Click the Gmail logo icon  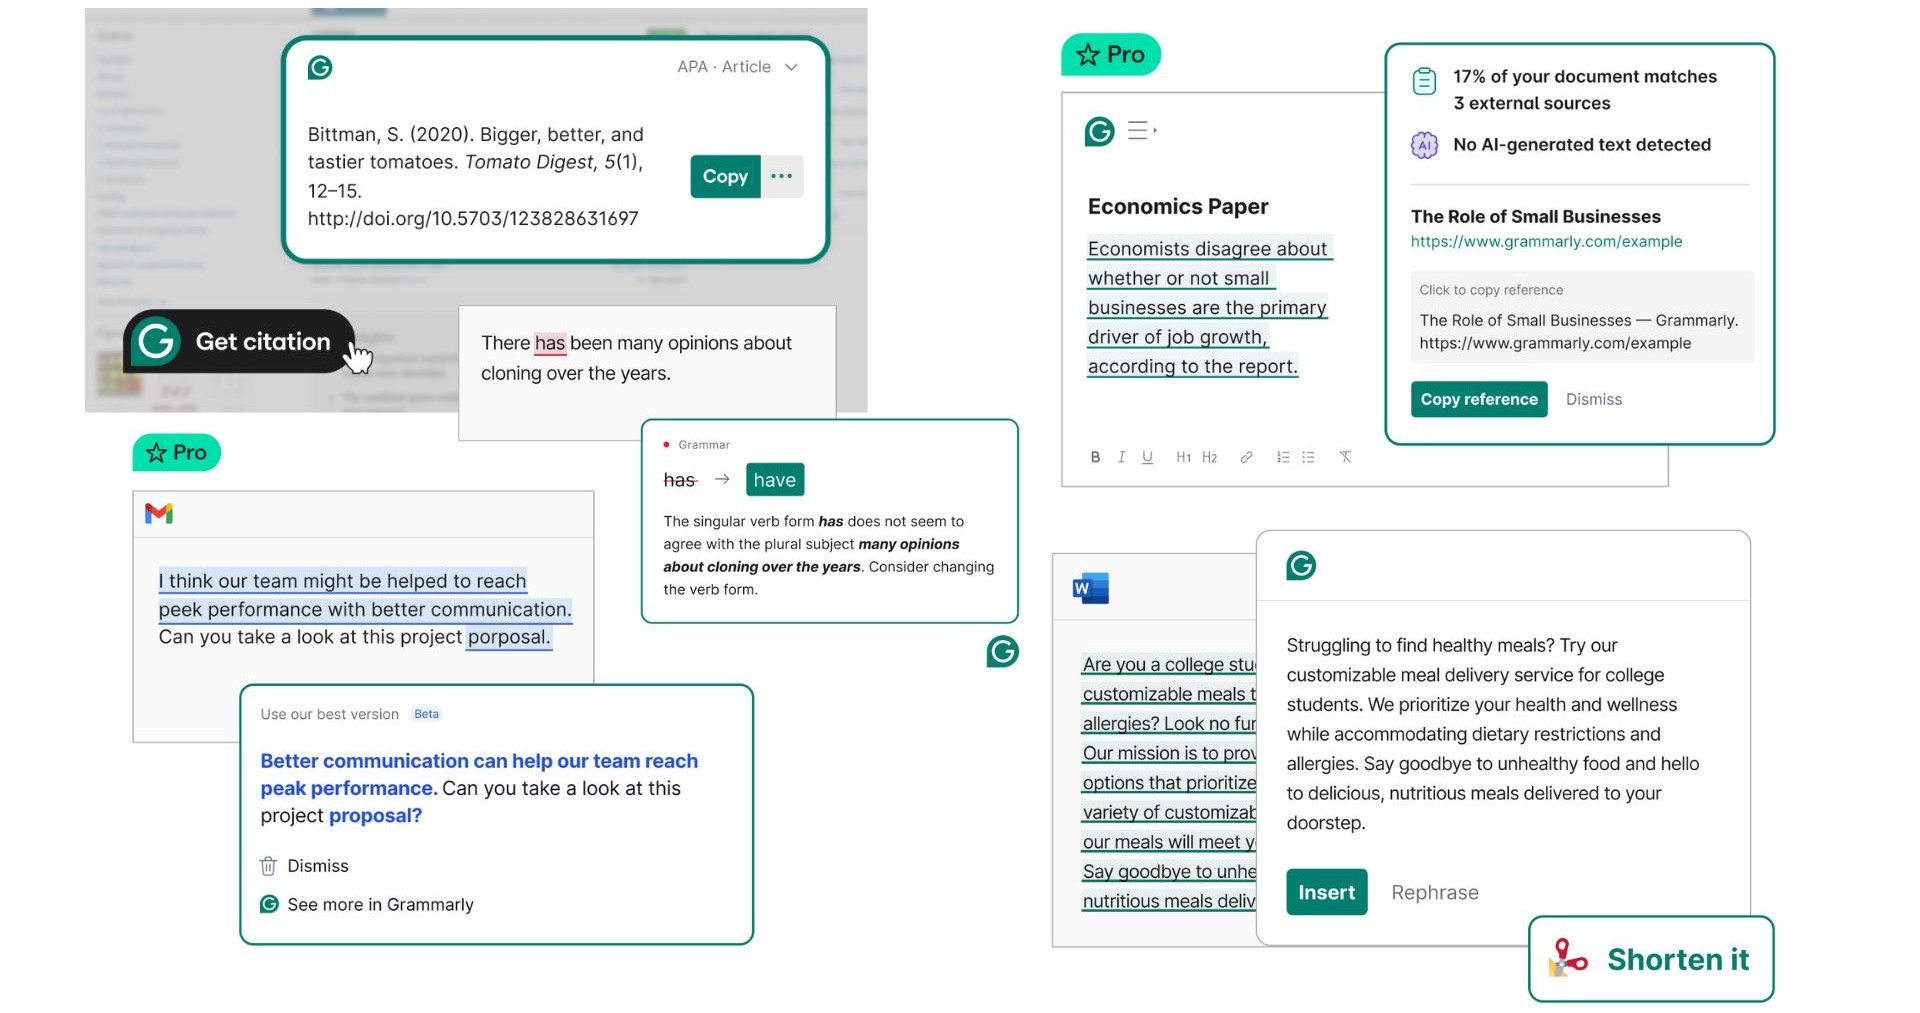[159, 513]
